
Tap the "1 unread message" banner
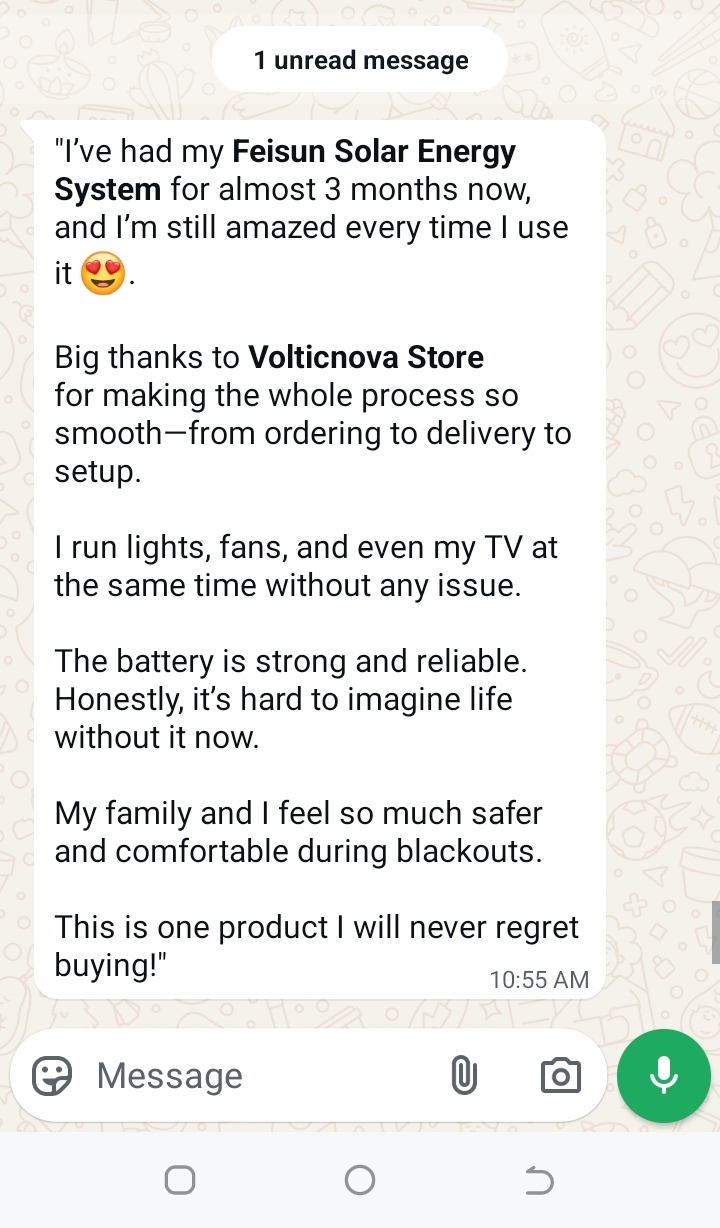pos(360,61)
